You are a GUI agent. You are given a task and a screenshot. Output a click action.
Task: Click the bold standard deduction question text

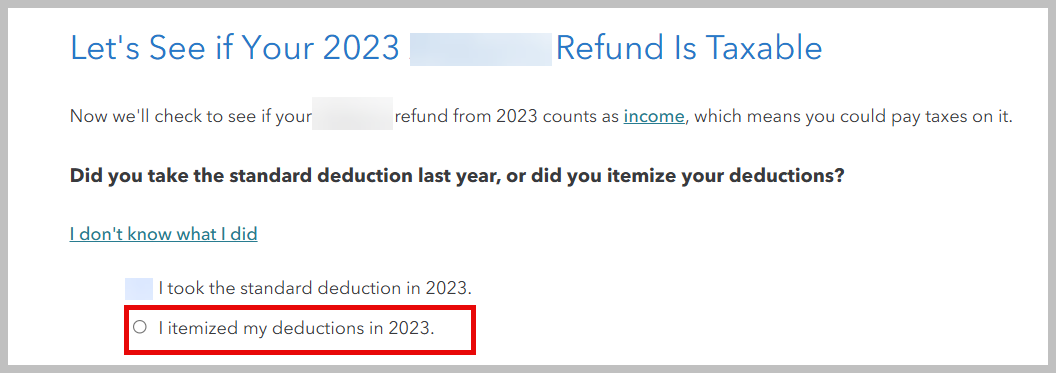[457, 176]
